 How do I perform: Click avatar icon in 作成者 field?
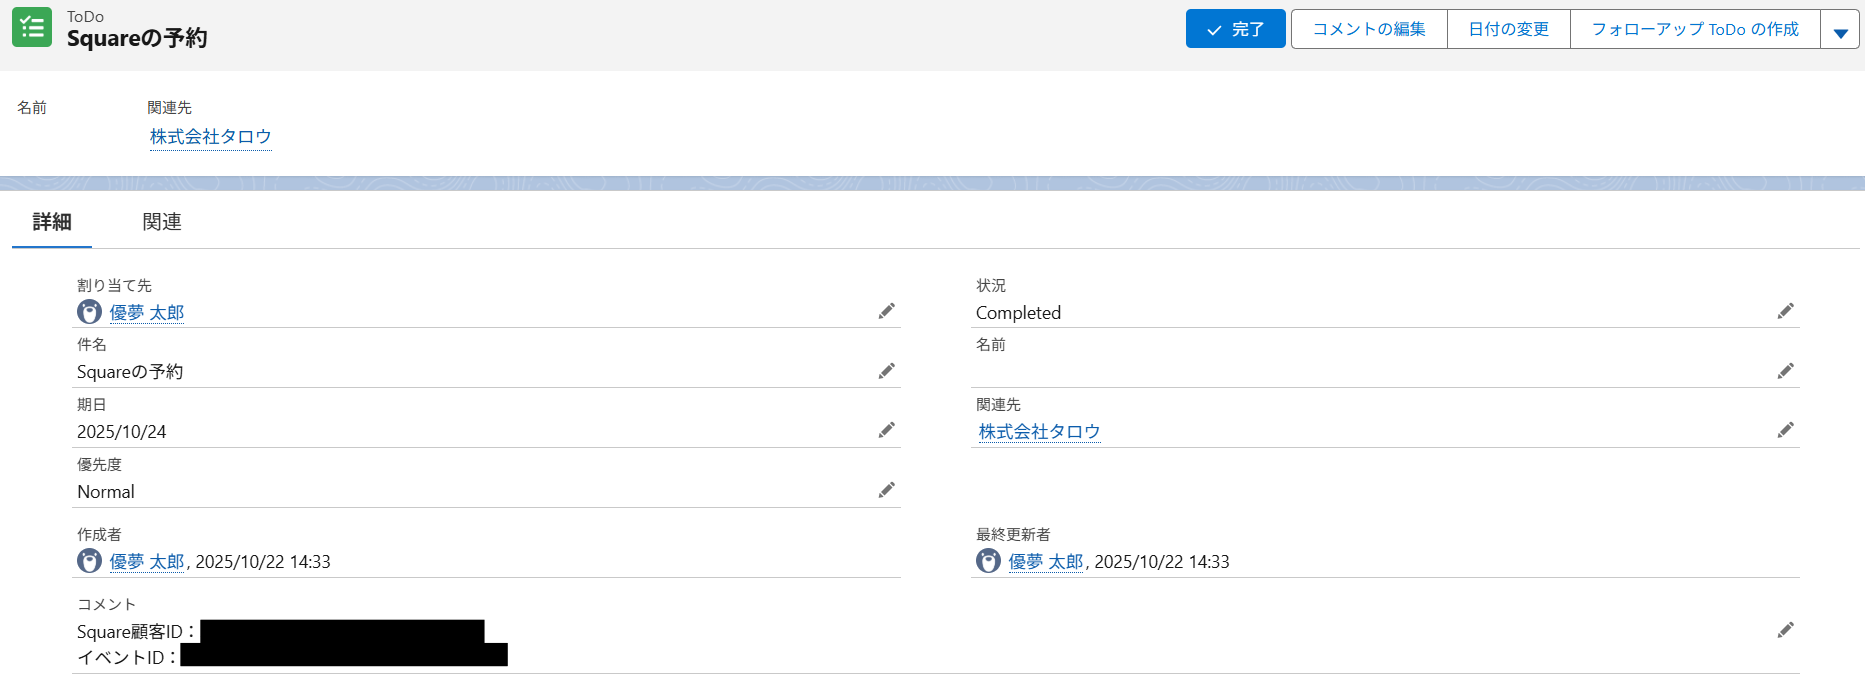coord(89,561)
